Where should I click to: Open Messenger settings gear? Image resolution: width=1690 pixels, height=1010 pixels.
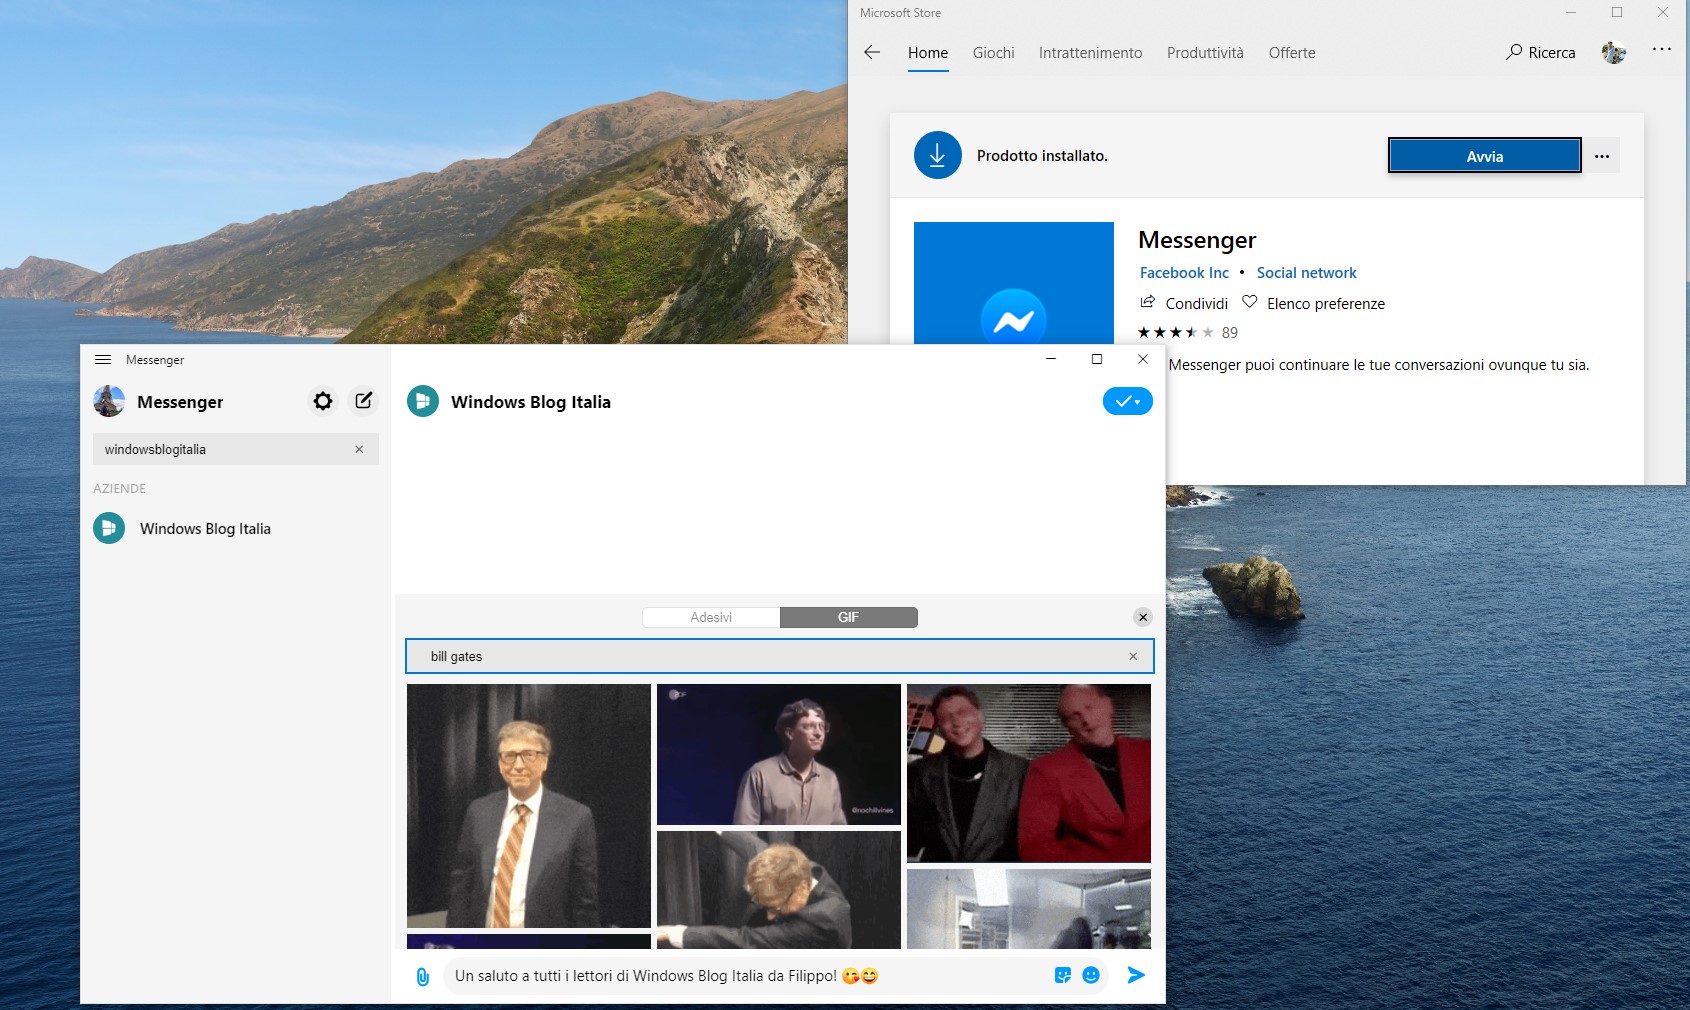pos(323,401)
